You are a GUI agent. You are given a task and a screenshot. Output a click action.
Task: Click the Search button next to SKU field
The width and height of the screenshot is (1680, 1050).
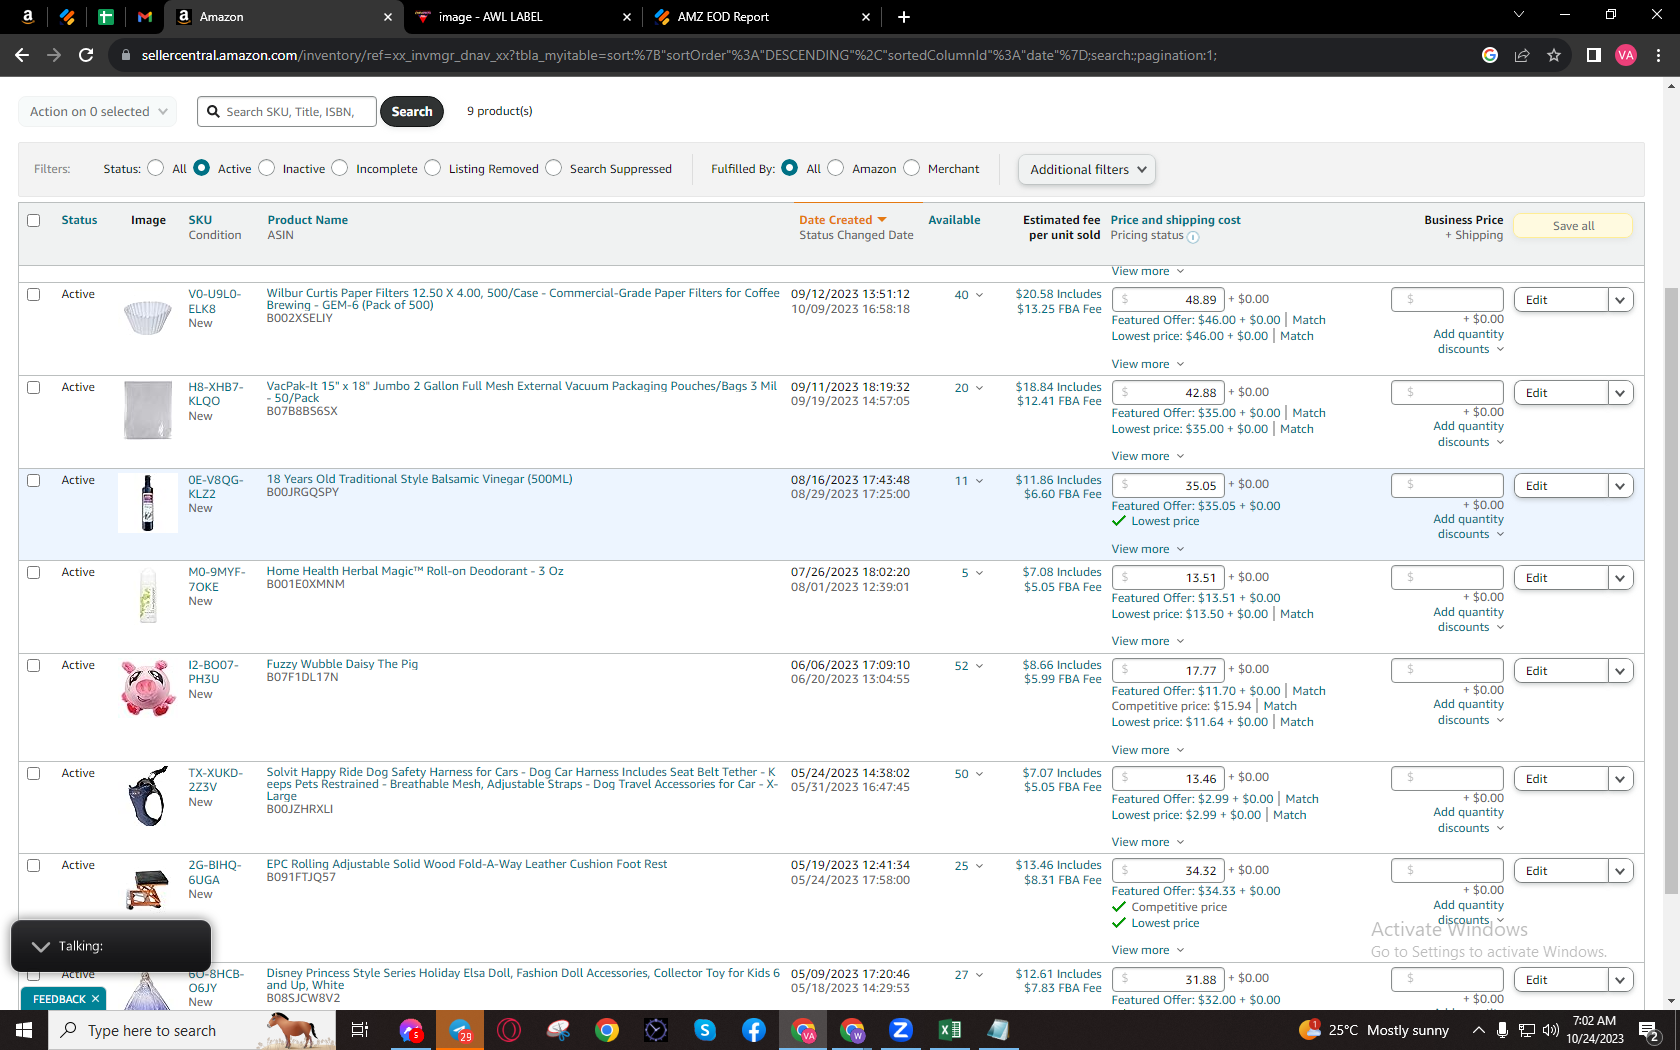coord(412,111)
